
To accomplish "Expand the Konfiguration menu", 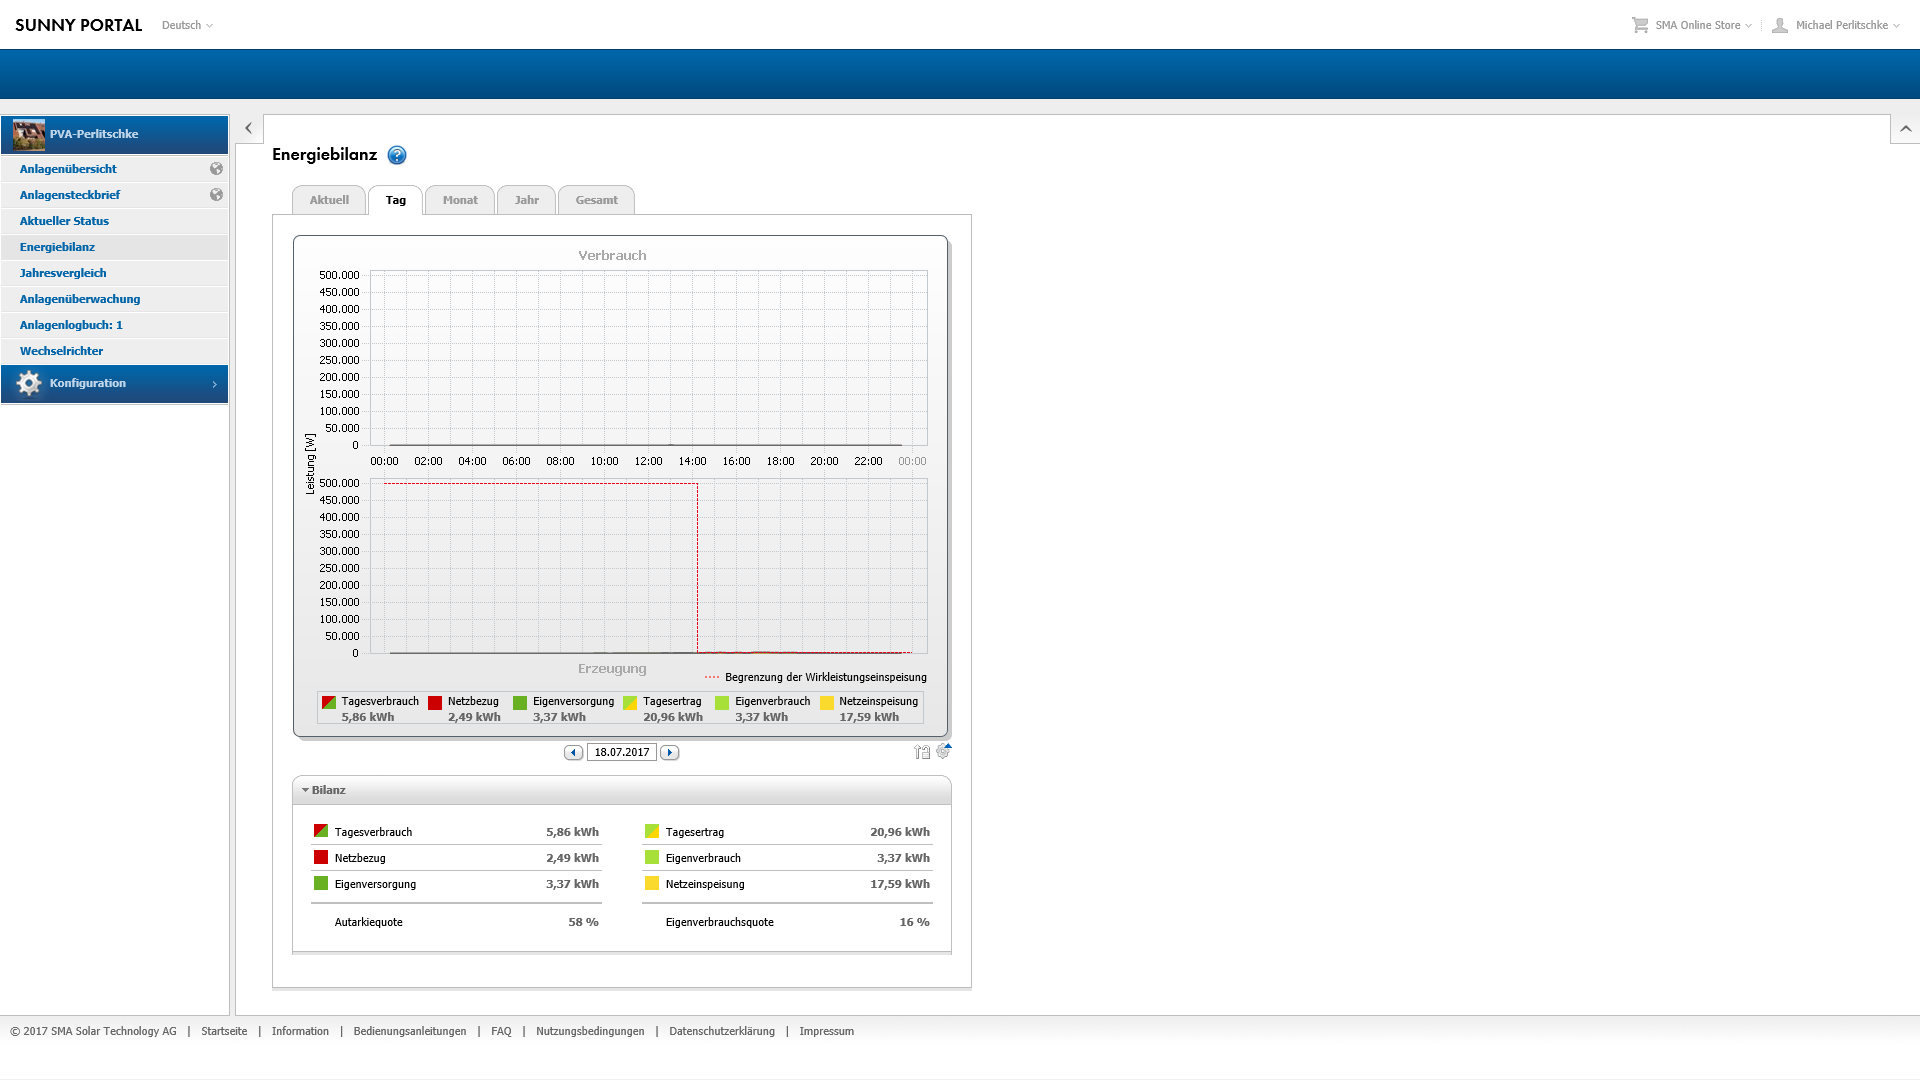I will pyautogui.click(x=114, y=384).
